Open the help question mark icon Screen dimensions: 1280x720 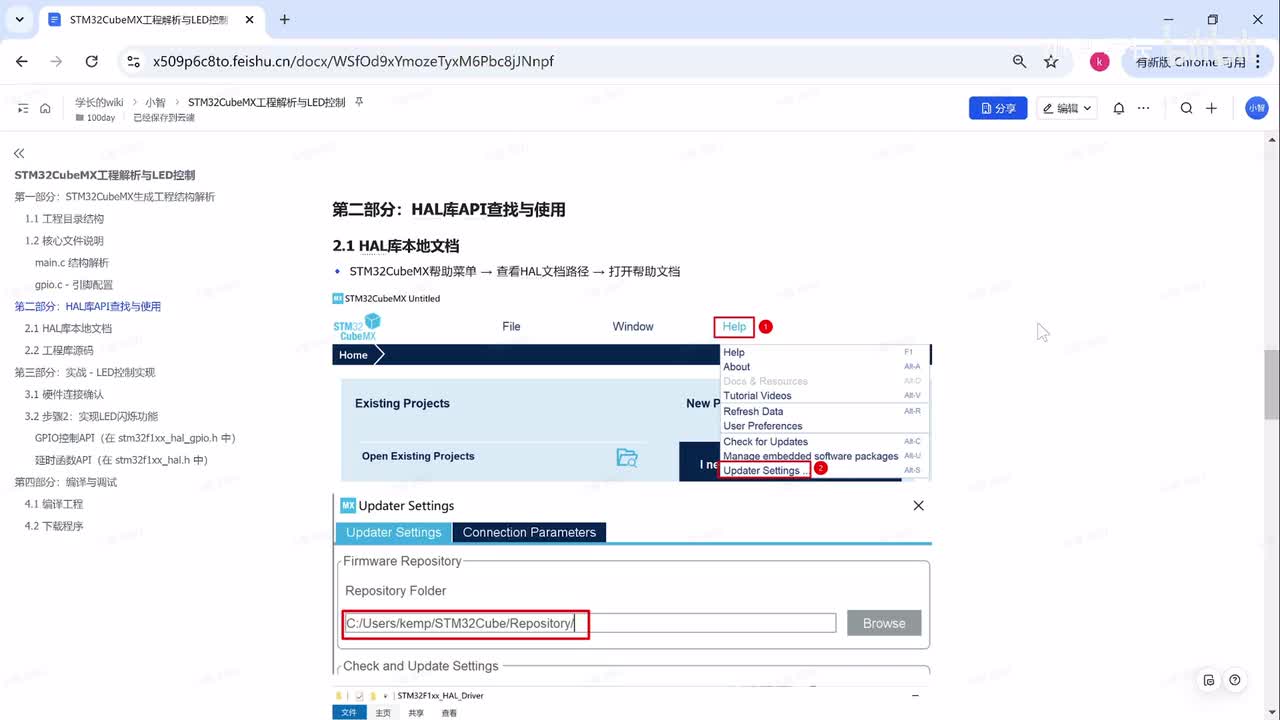pyautogui.click(x=1235, y=680)
